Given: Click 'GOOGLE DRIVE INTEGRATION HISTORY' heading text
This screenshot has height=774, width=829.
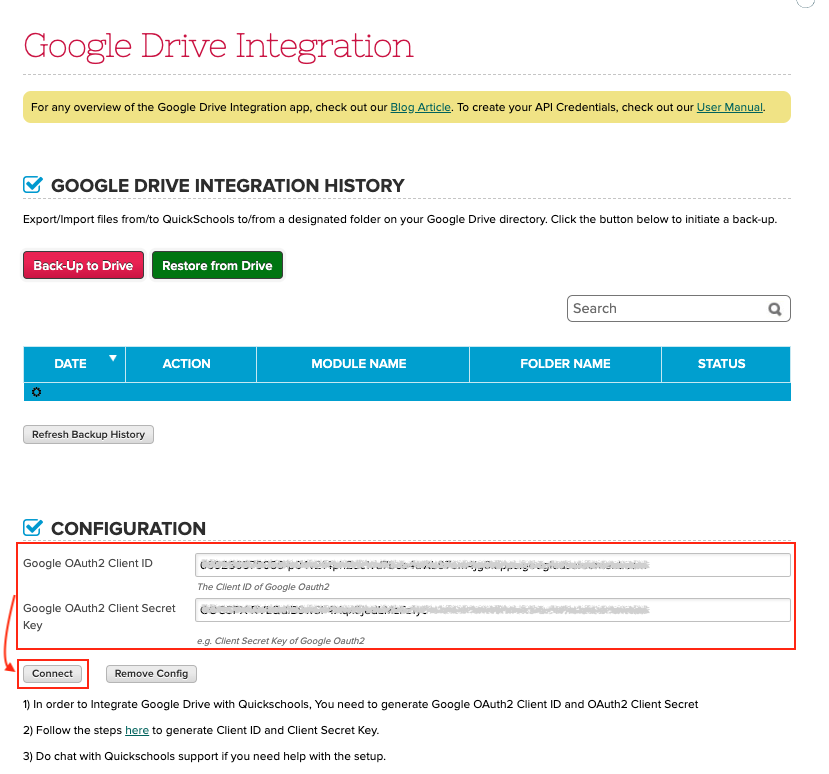Looking at the screenshot, I should pyautogui.click(x=228, y=186).
